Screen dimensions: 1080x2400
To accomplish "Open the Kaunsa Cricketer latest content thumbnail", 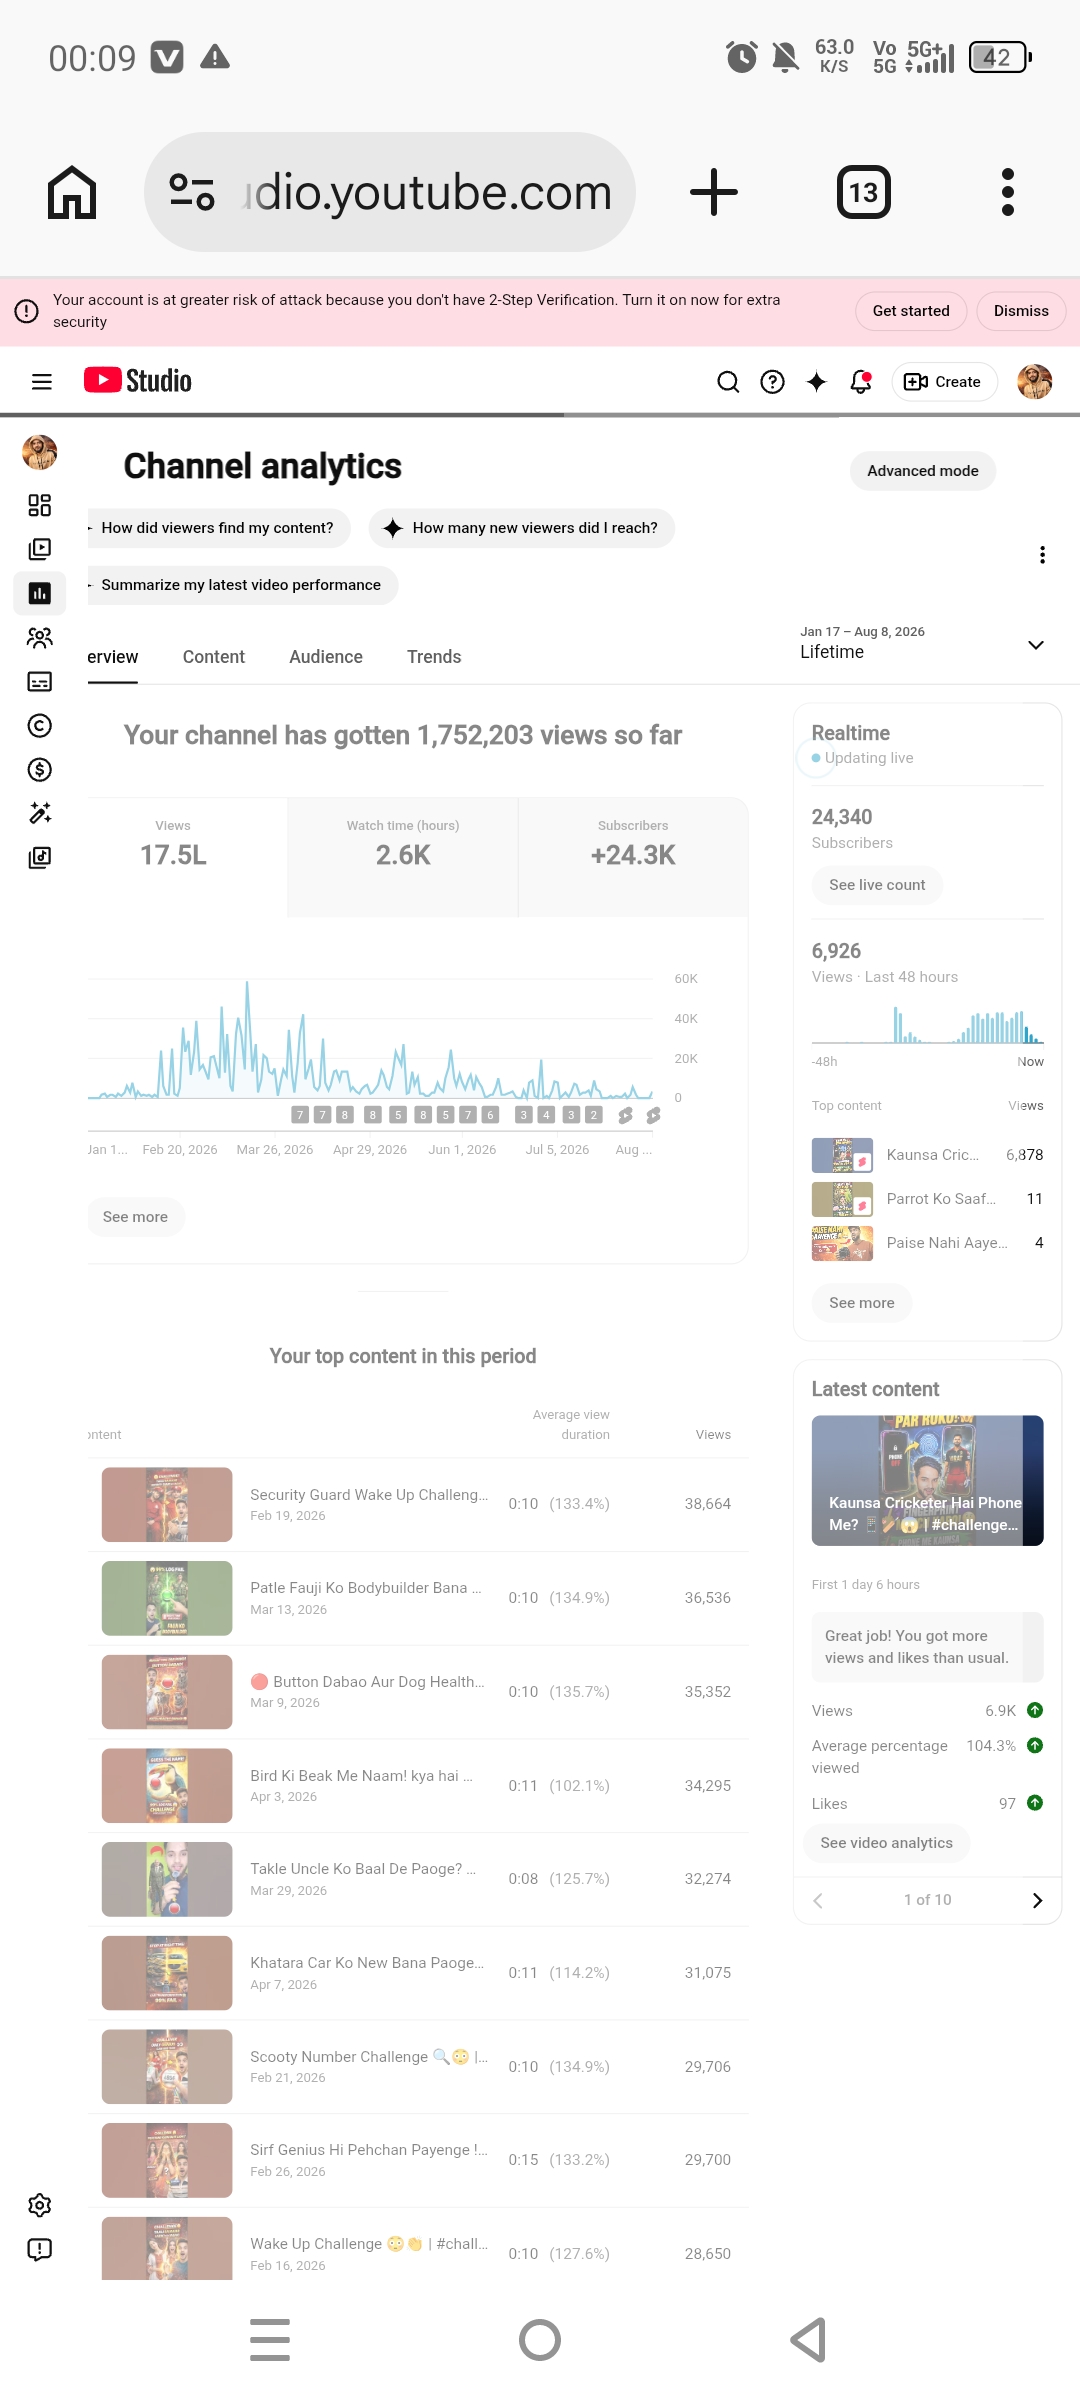I will [927, 1480].
